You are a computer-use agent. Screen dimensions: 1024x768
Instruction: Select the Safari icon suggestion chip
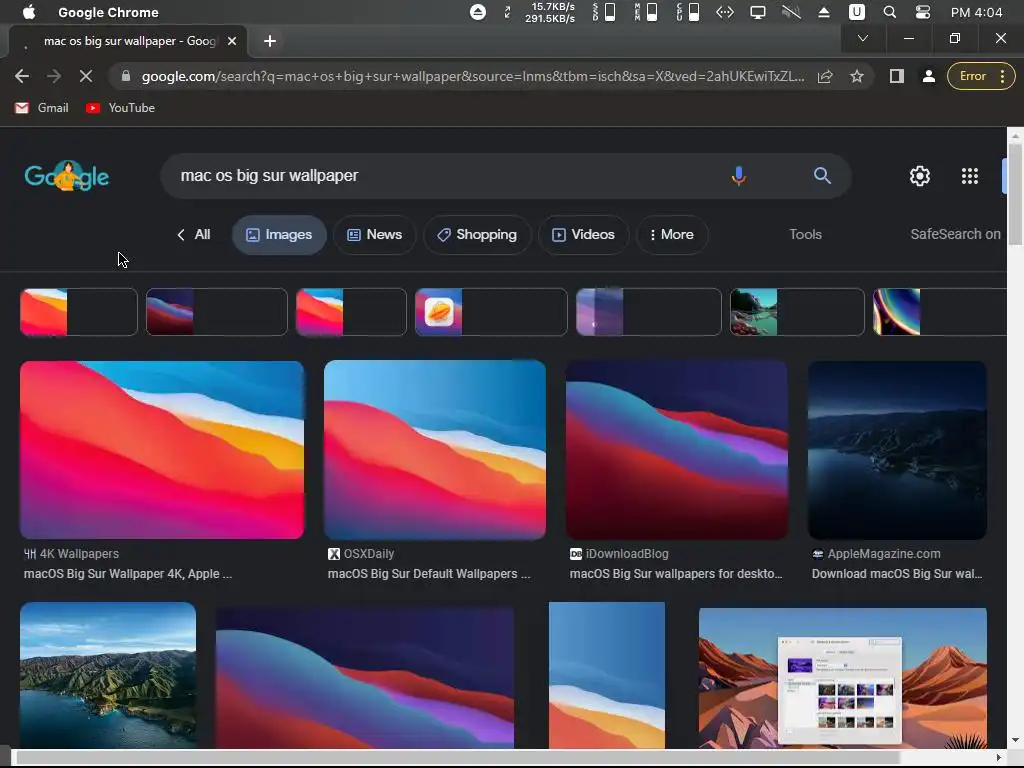pyautogui.click(x=491, y=312)
